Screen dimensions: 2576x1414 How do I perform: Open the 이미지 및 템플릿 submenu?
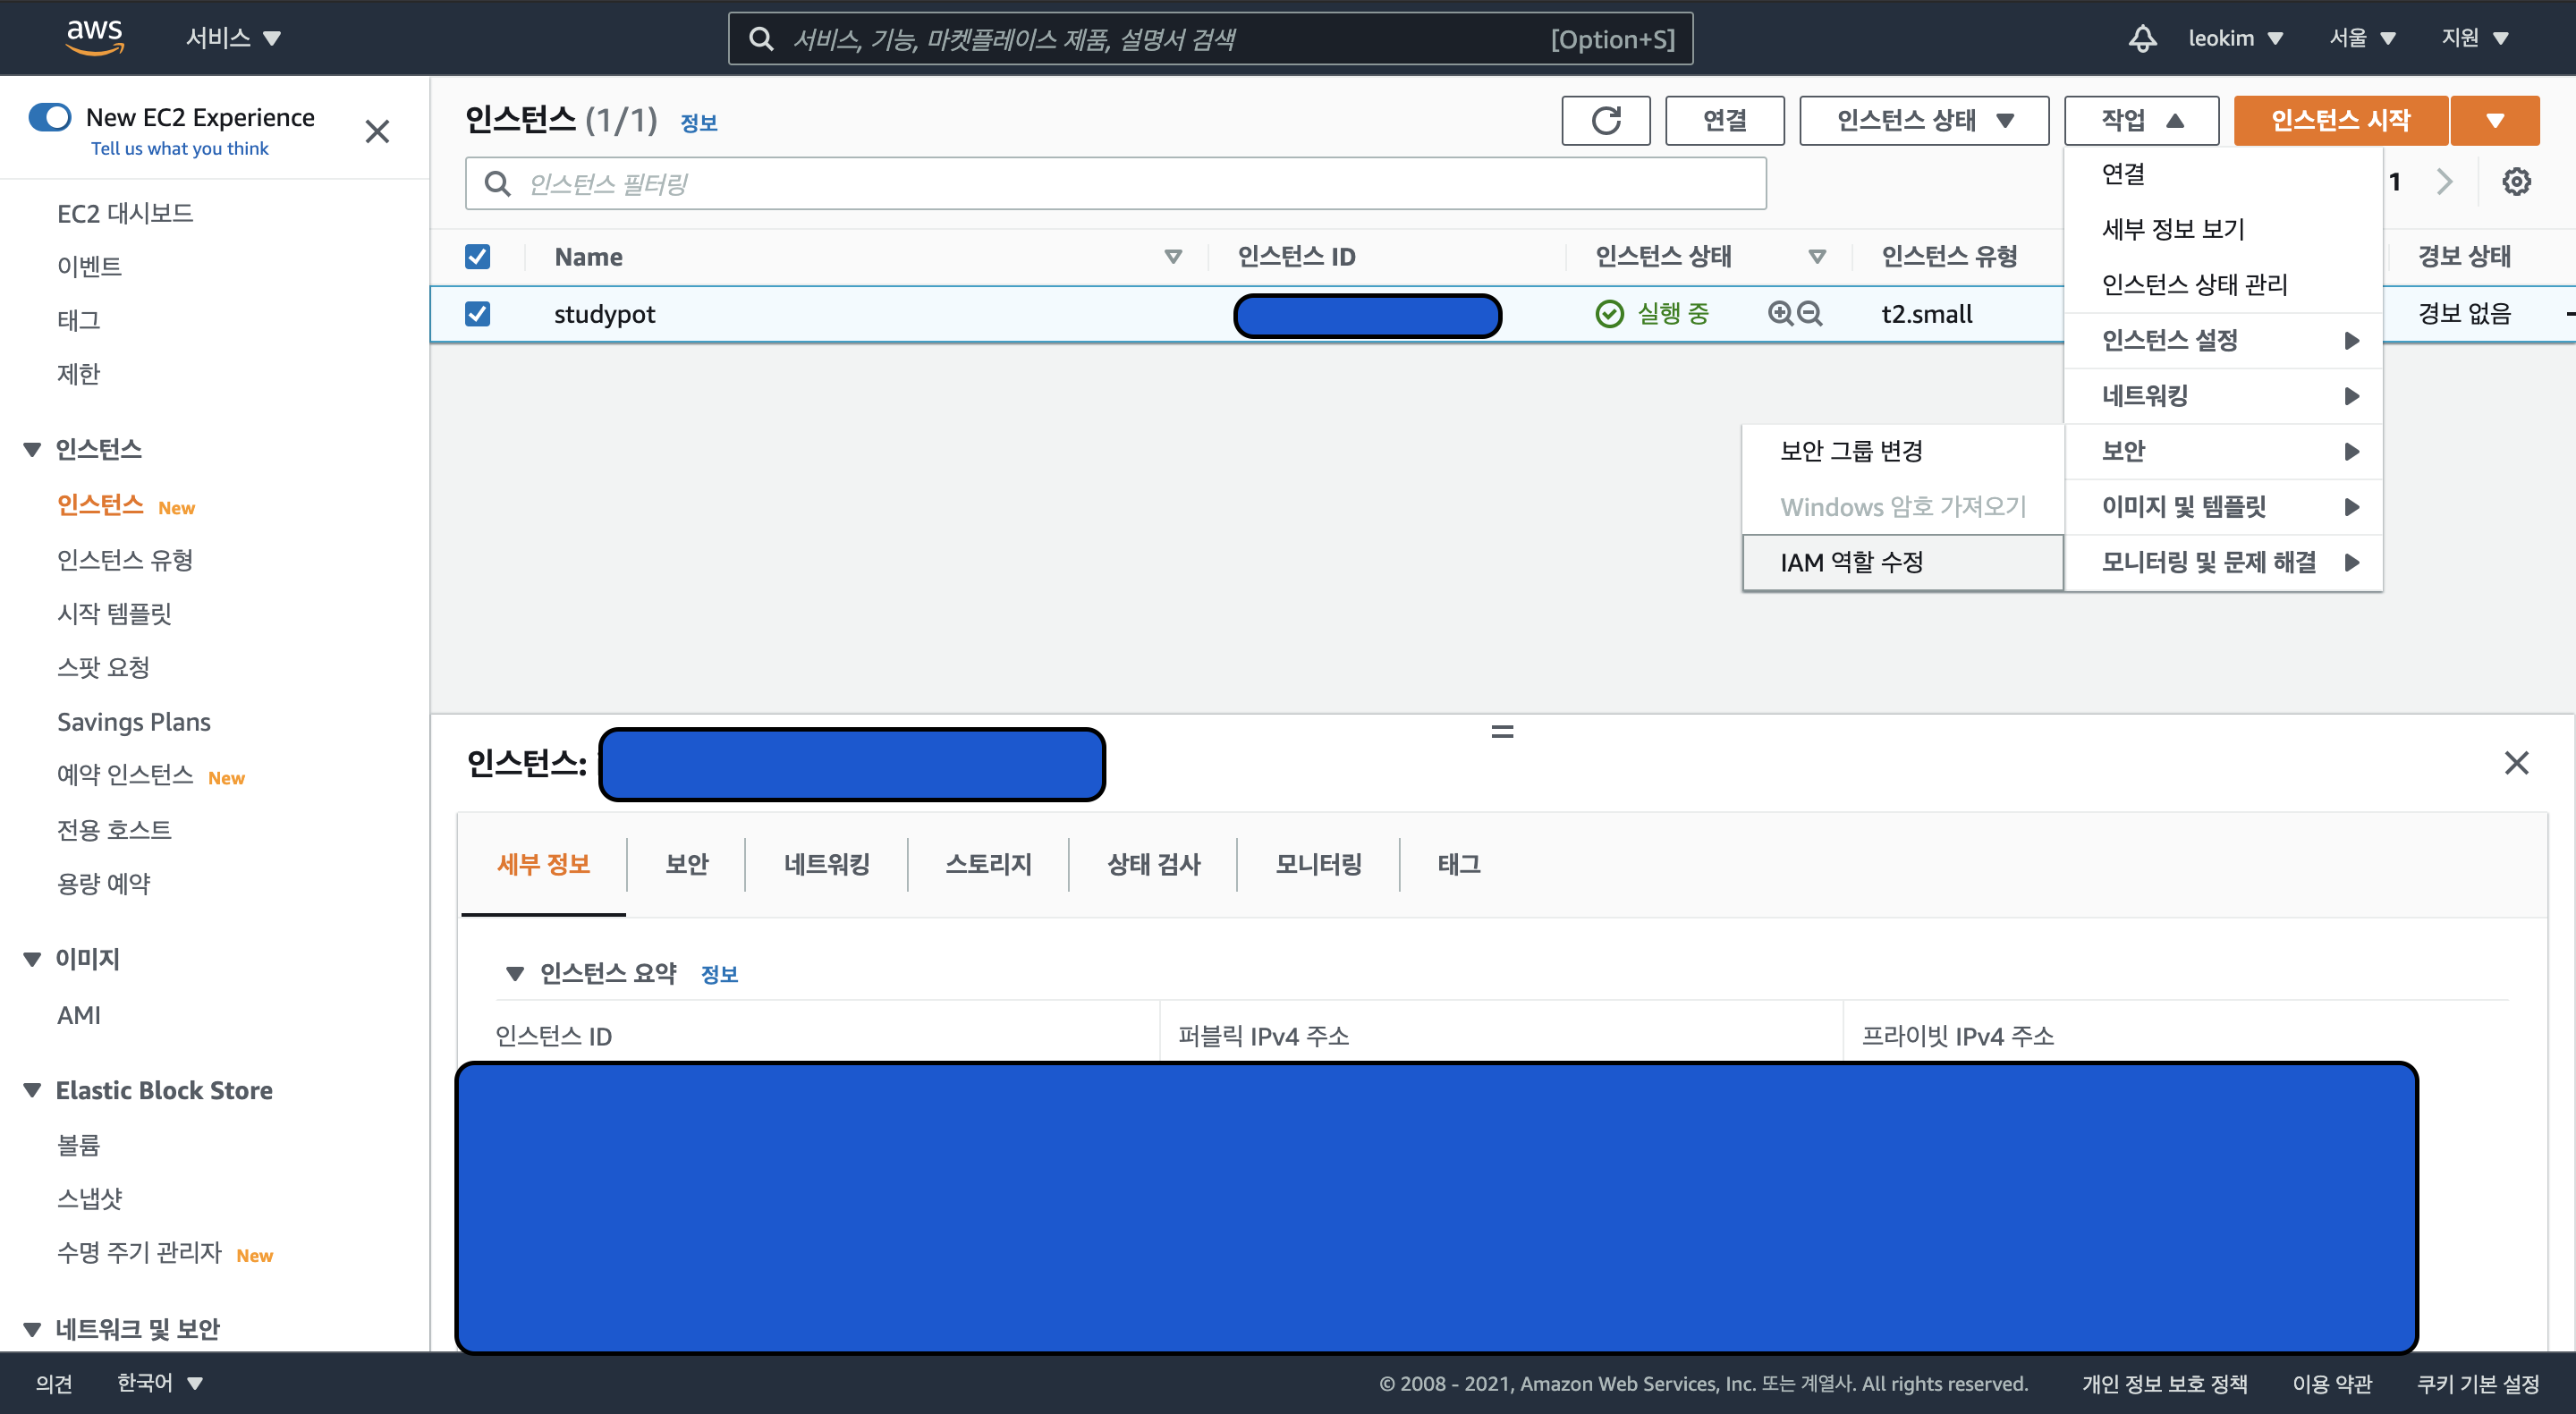click(2224, 506)
